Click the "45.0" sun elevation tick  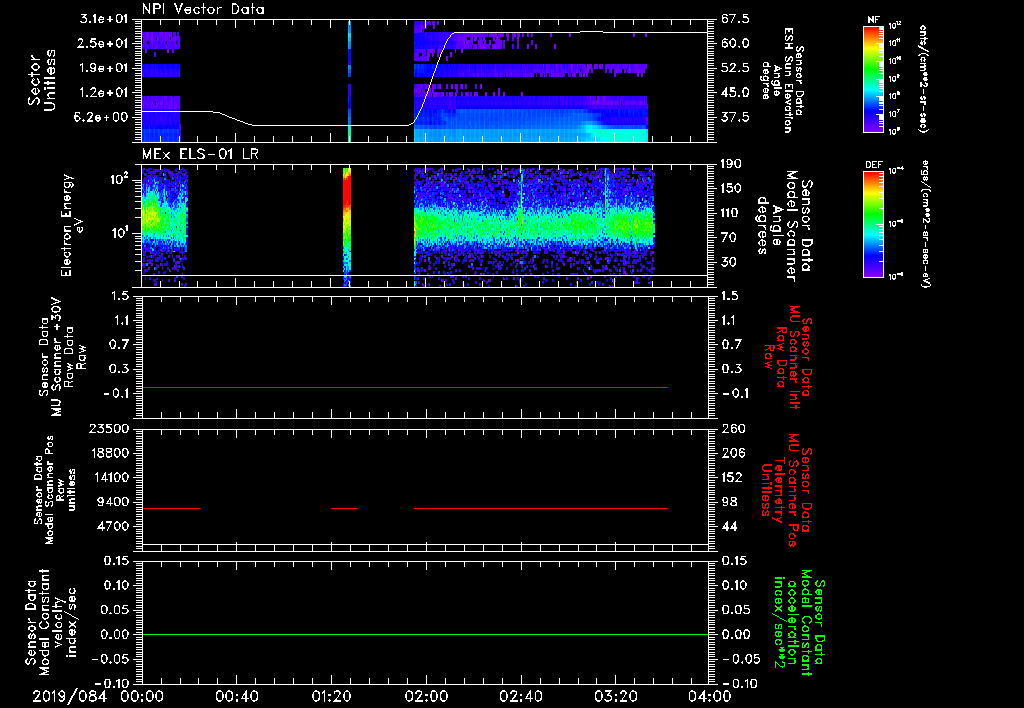click(735, 93)
